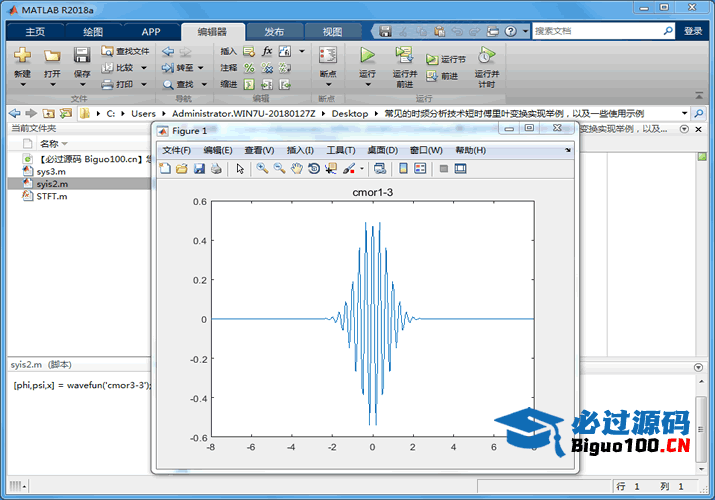Viewport: 715px width, 500px height.
Task: Open the Insert menu in Figure 1
Action: (300, 150)
